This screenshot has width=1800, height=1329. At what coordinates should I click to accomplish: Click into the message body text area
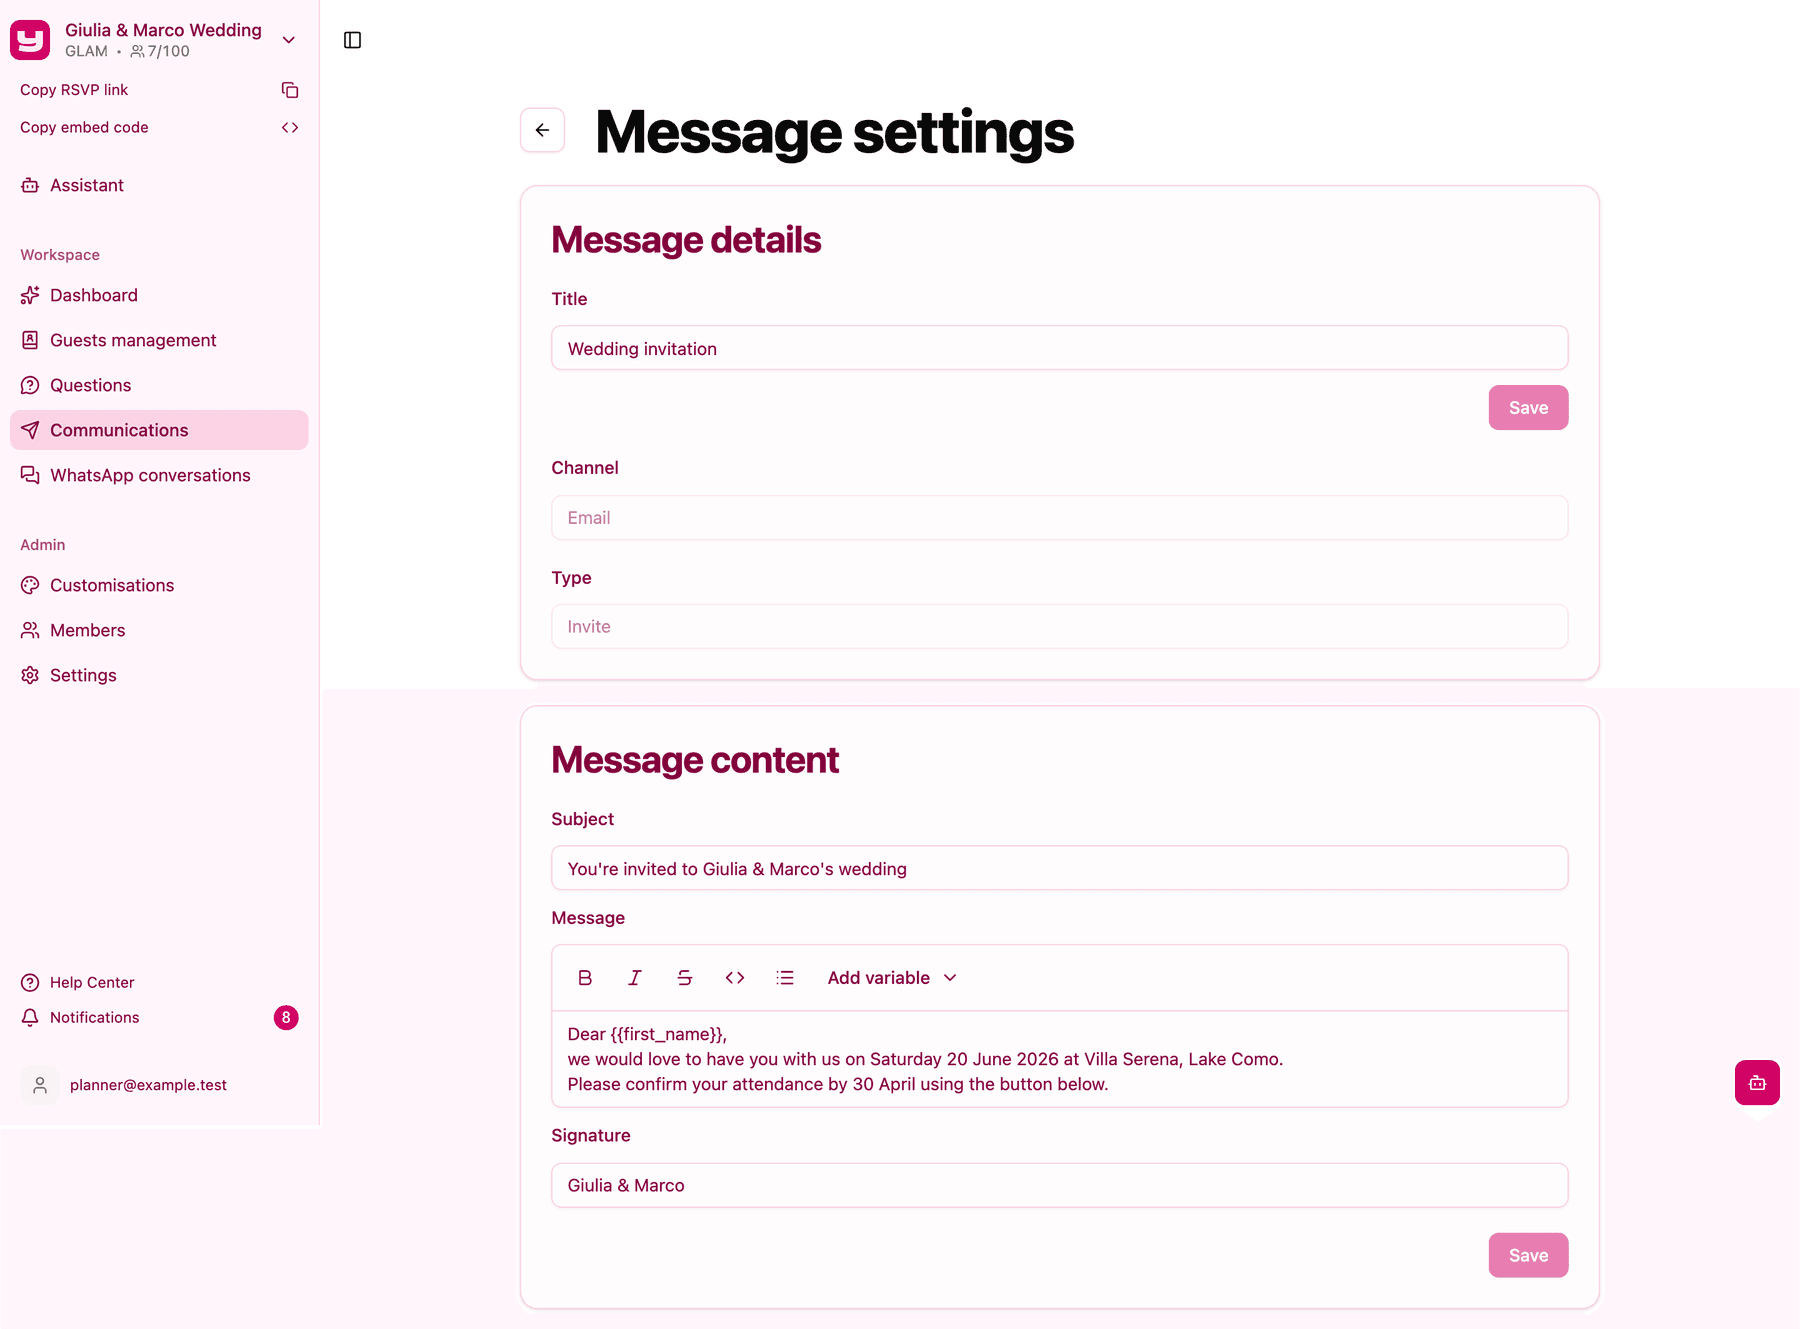[x=1059, y=1059]
